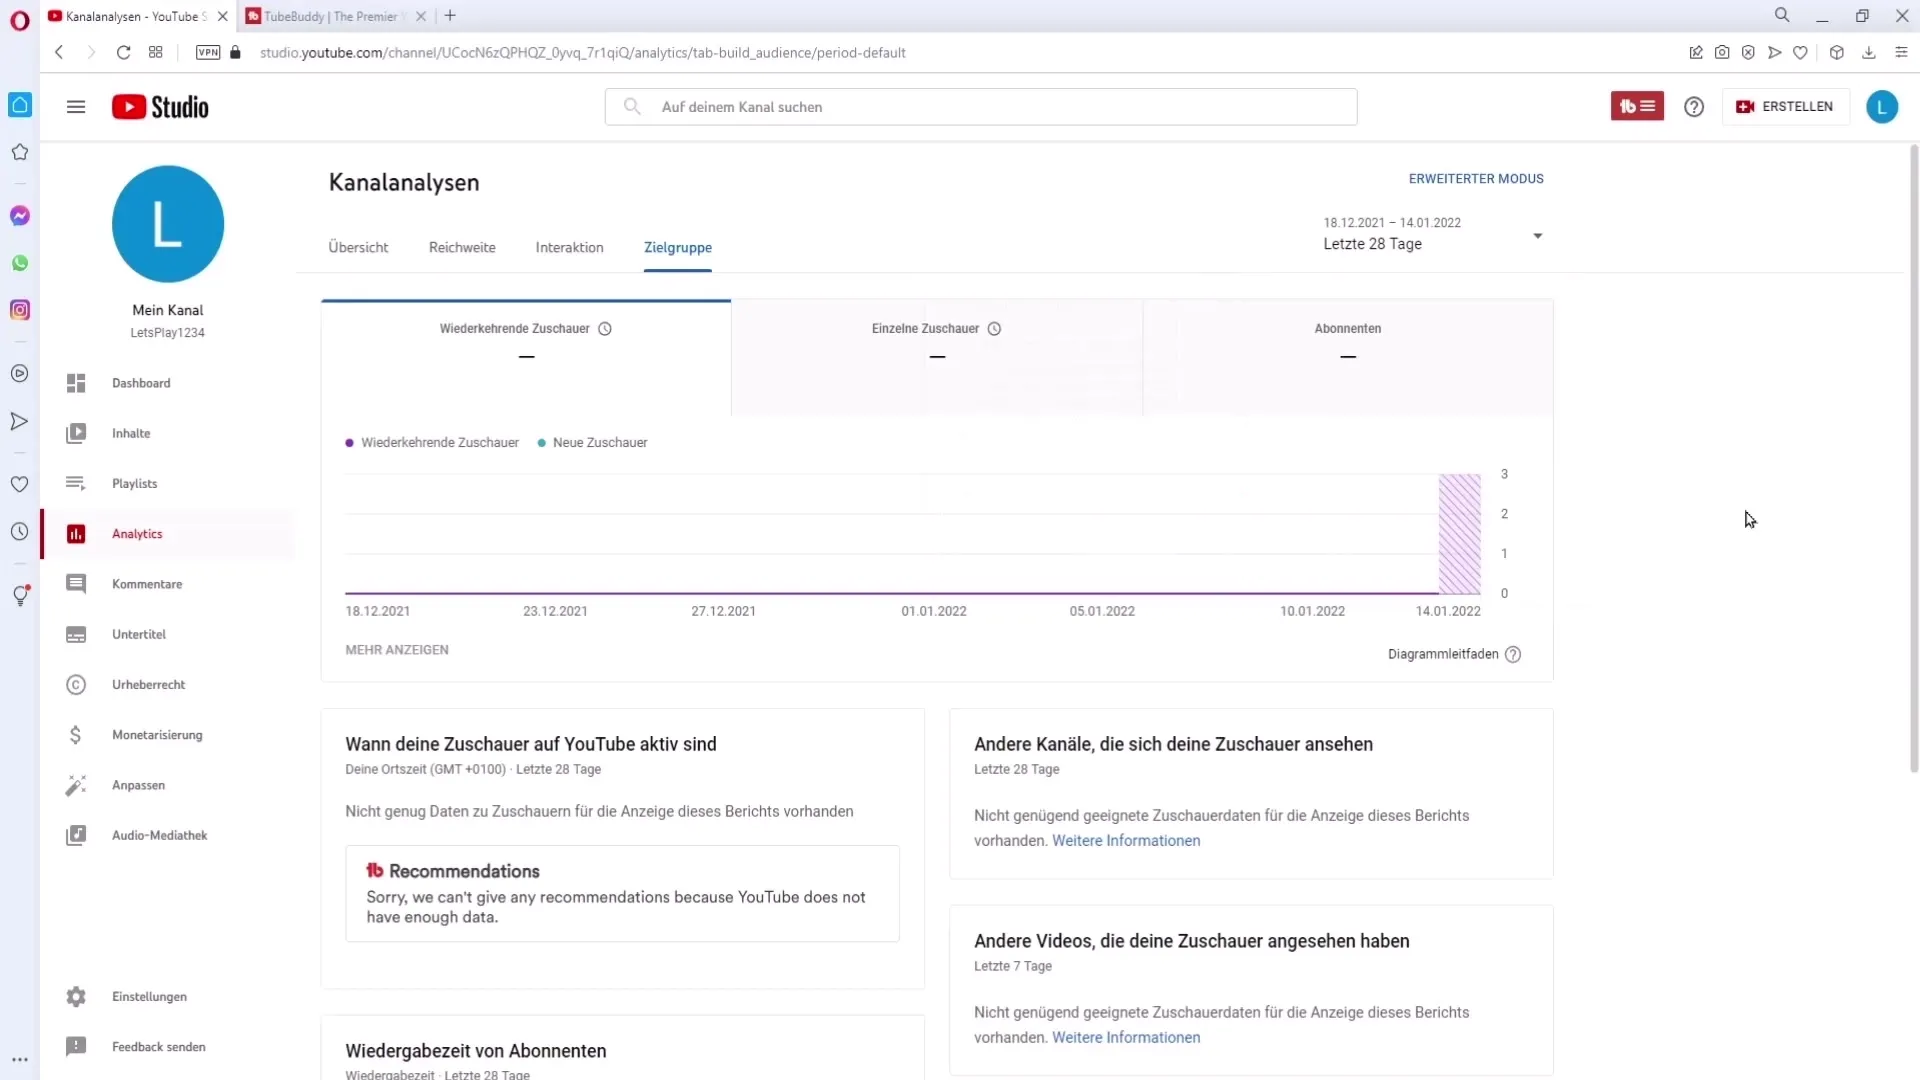Click ERSTELLEN button in top bar

[x=1788, y=107]
